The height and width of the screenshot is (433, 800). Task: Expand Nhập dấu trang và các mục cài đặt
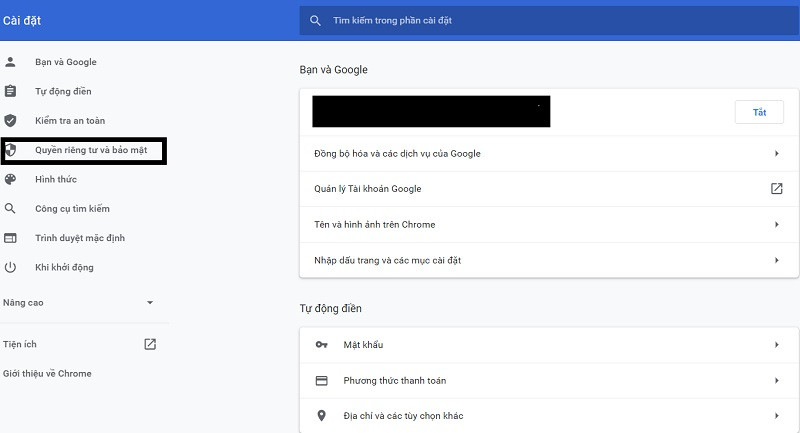click(776, 260)
